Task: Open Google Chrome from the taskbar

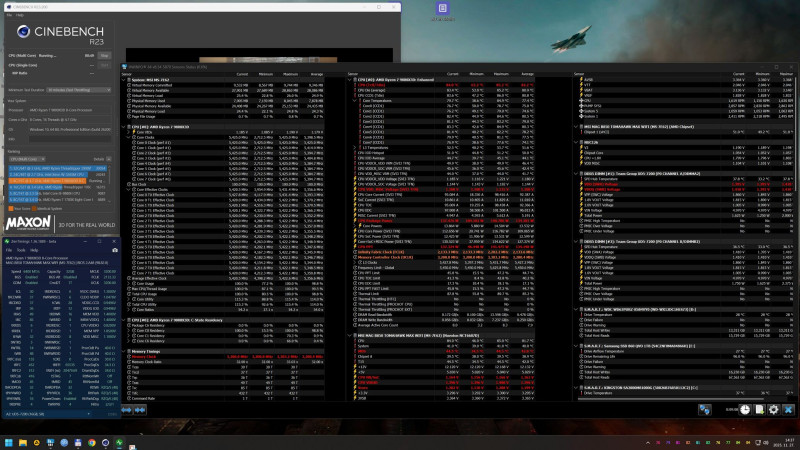Action: (91, 443)
